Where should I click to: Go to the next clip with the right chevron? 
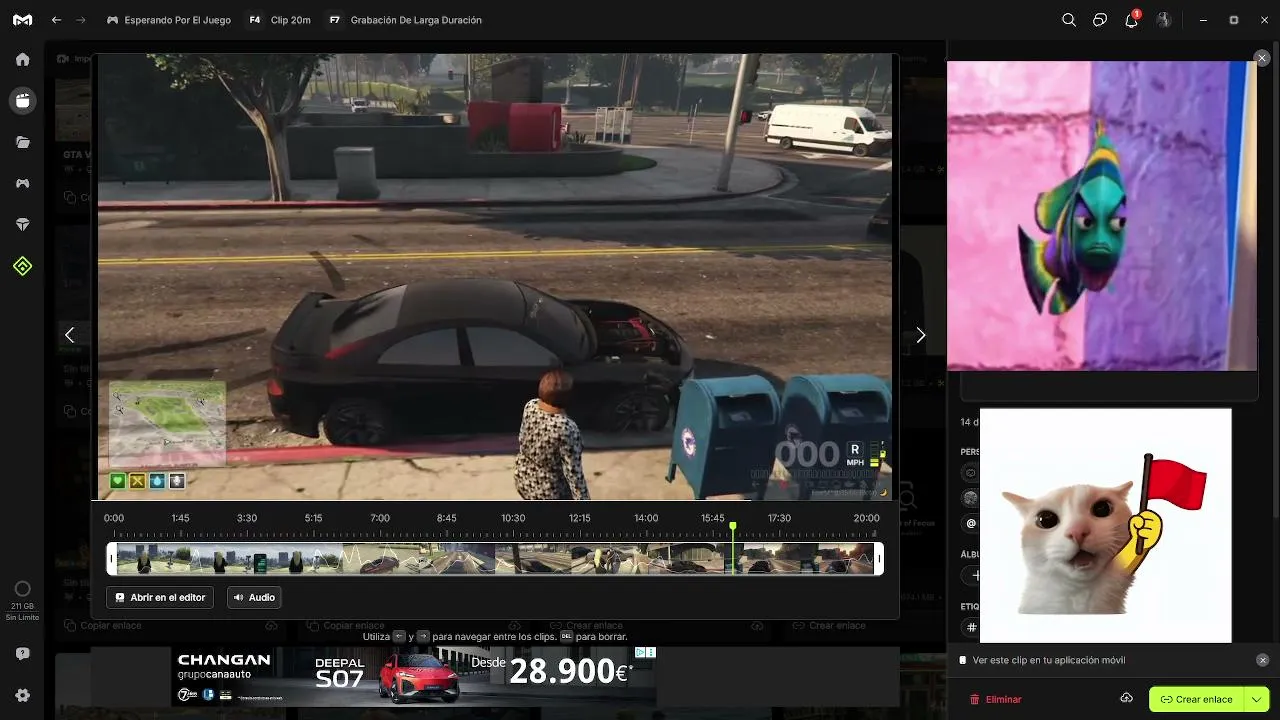click(x=921, y=335)
